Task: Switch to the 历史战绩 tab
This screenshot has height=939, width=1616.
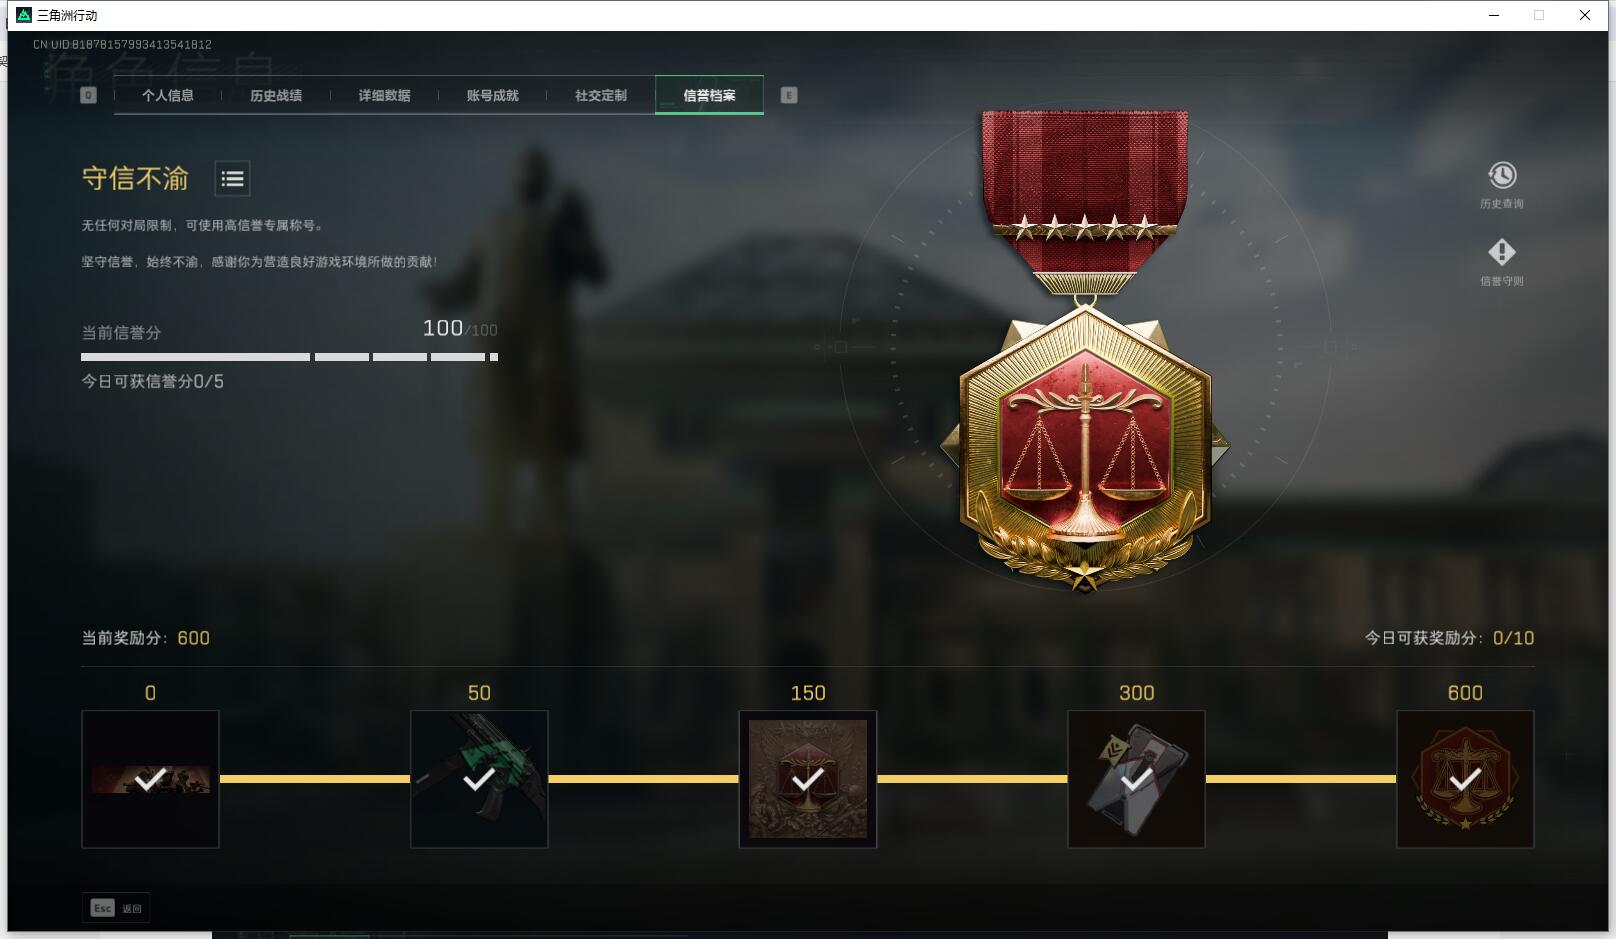Action: point(276,95)
